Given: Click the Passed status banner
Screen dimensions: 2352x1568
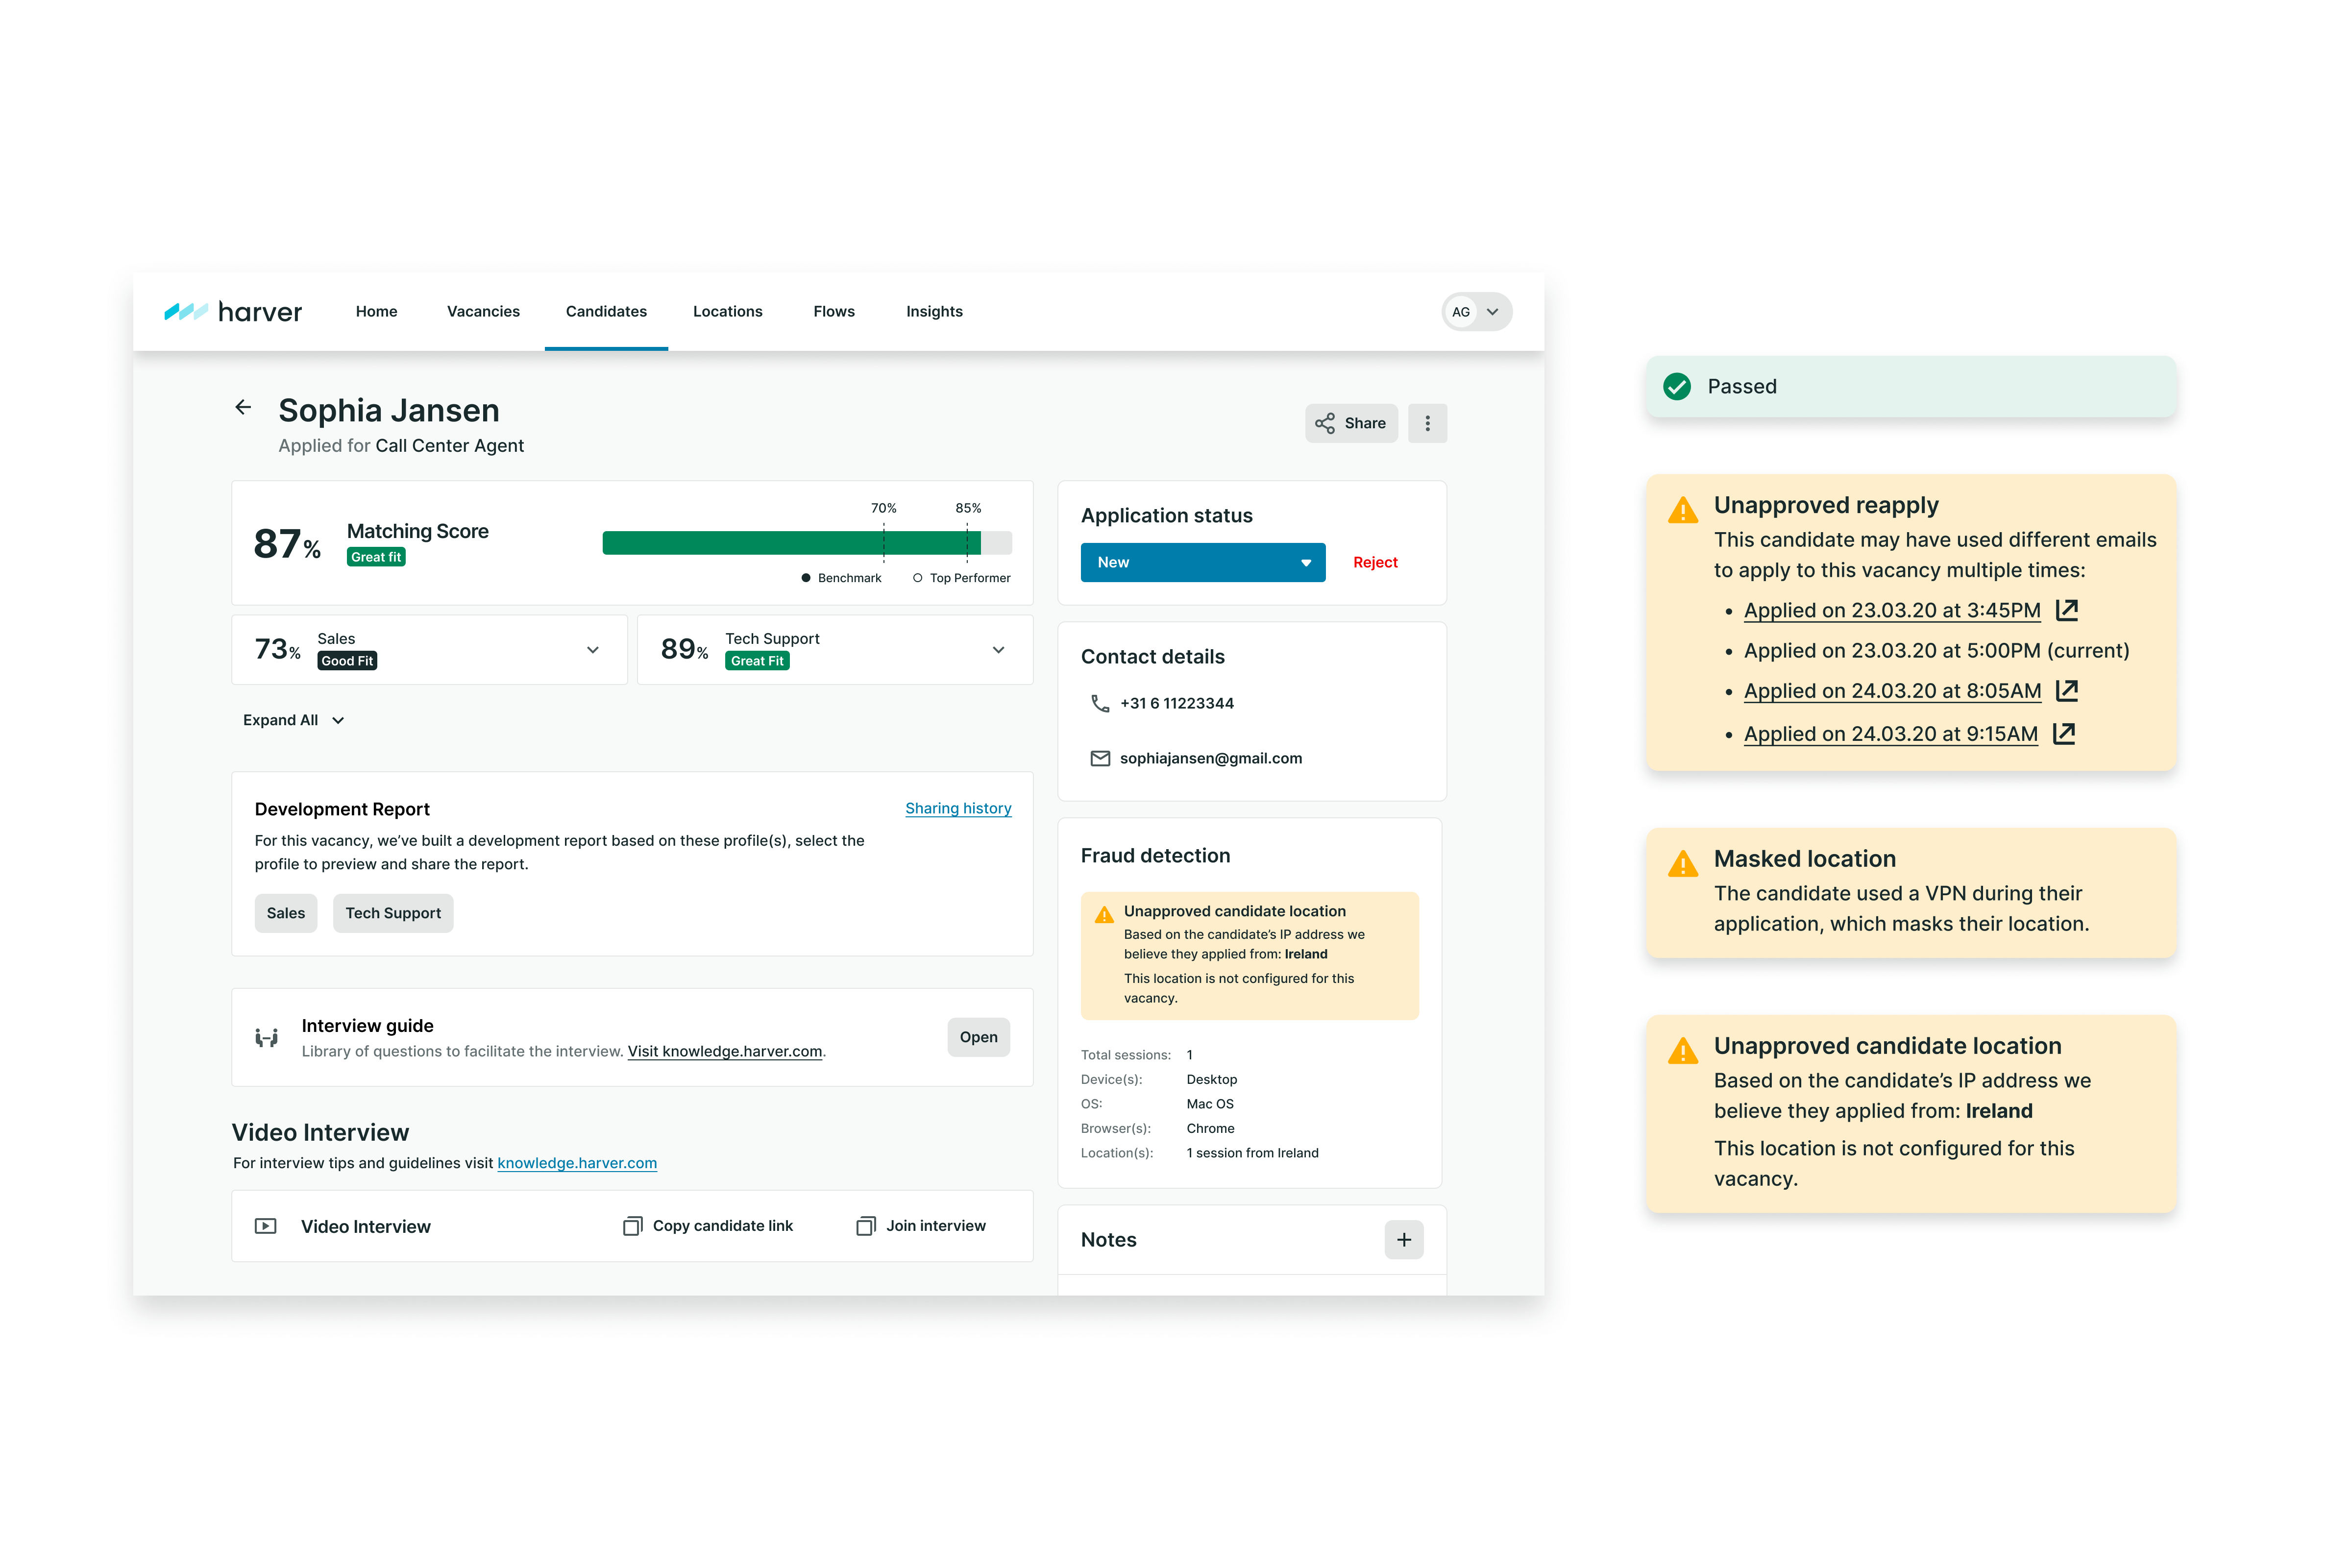Looking at the screenshot, I should click(1911, 386).
